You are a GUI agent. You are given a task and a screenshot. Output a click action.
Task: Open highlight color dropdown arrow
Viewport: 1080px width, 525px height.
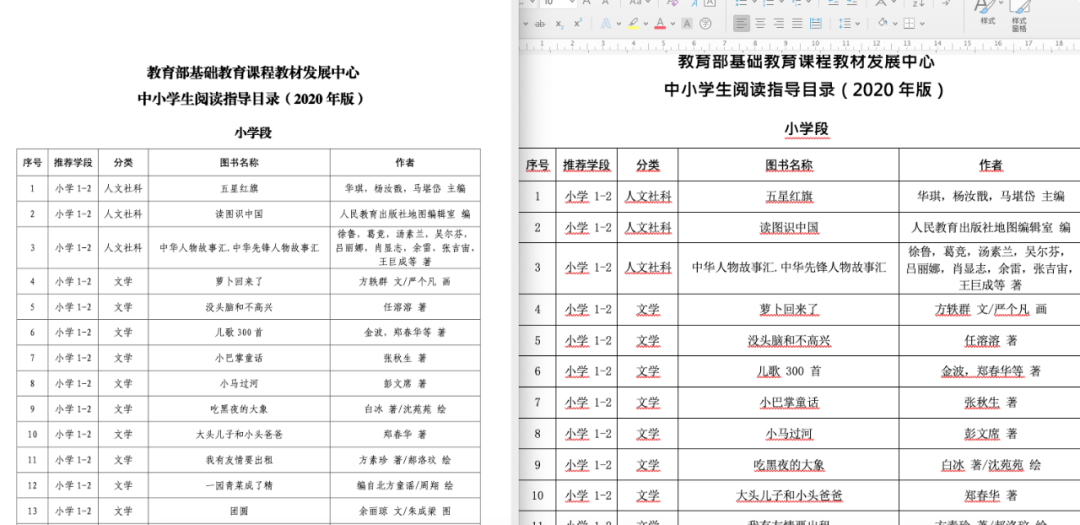pos(646,23)
